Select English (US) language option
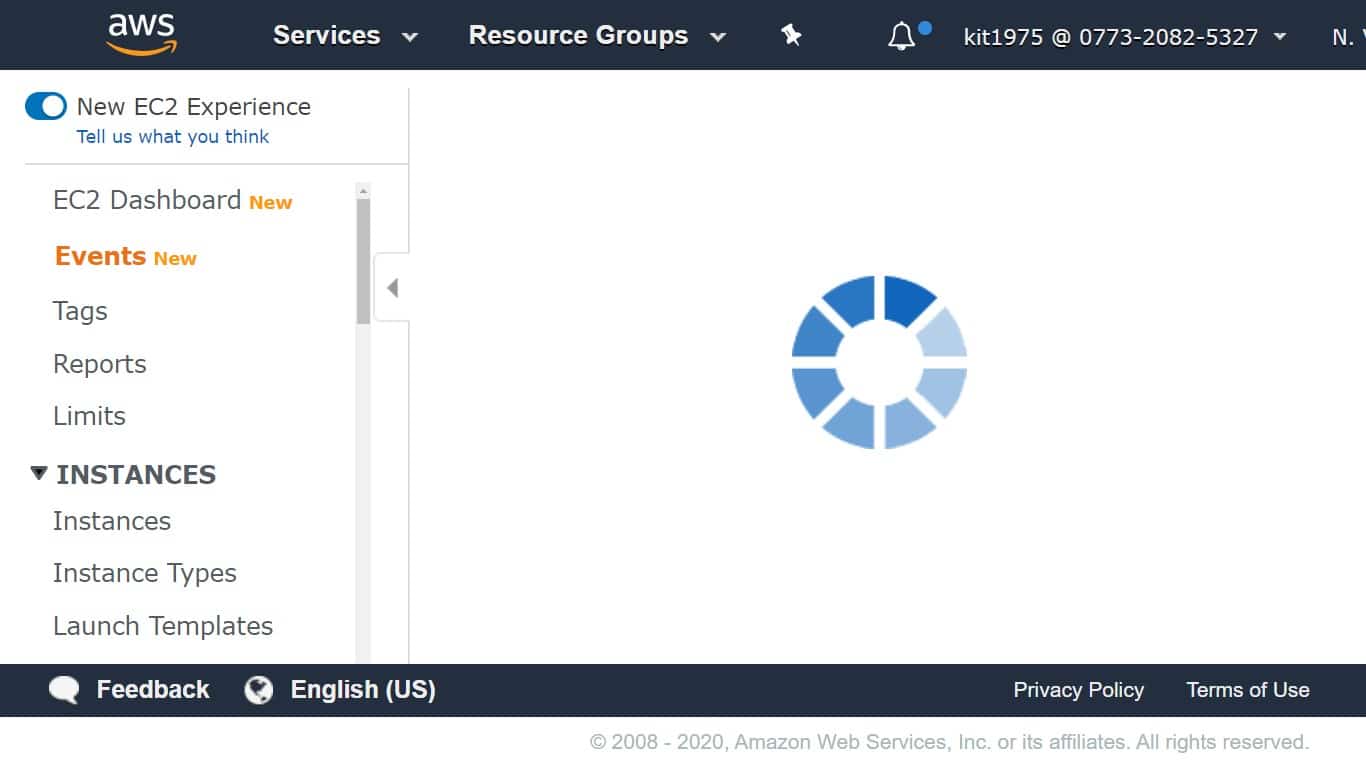 click(363, 690)
